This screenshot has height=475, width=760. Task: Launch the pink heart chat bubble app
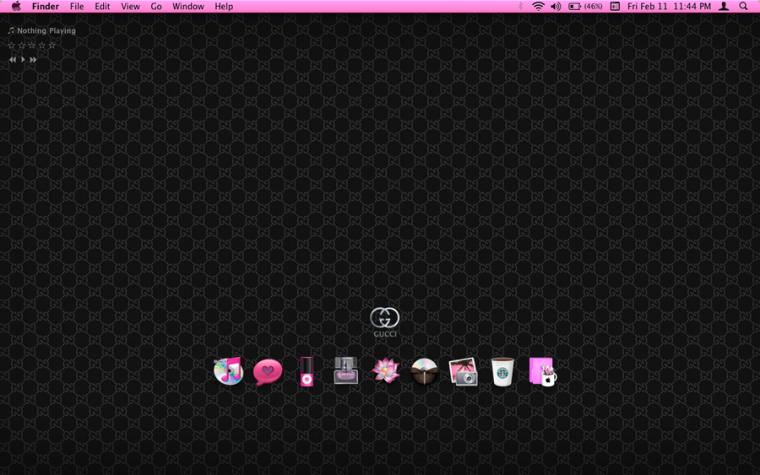268,372
